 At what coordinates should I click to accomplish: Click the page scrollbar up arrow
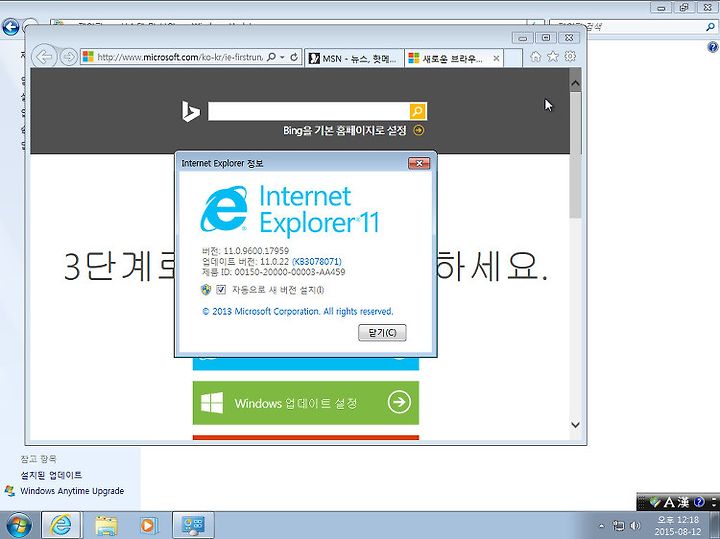click(575, 84)
